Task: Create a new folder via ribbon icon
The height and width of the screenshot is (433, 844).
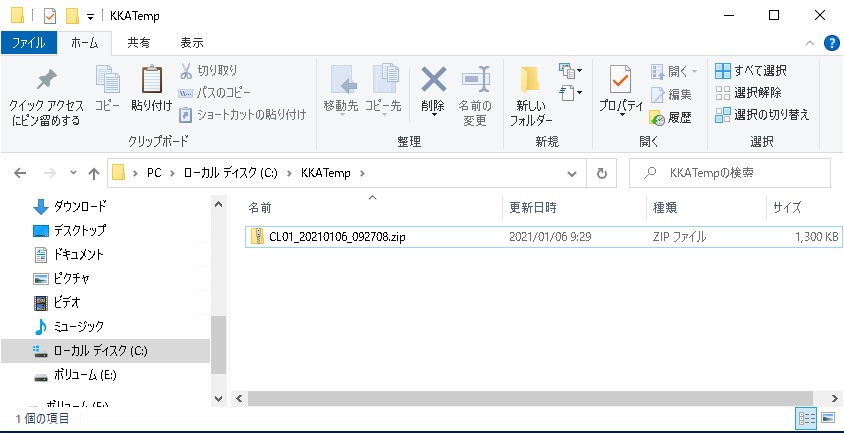Action: (x=530, y=82)
